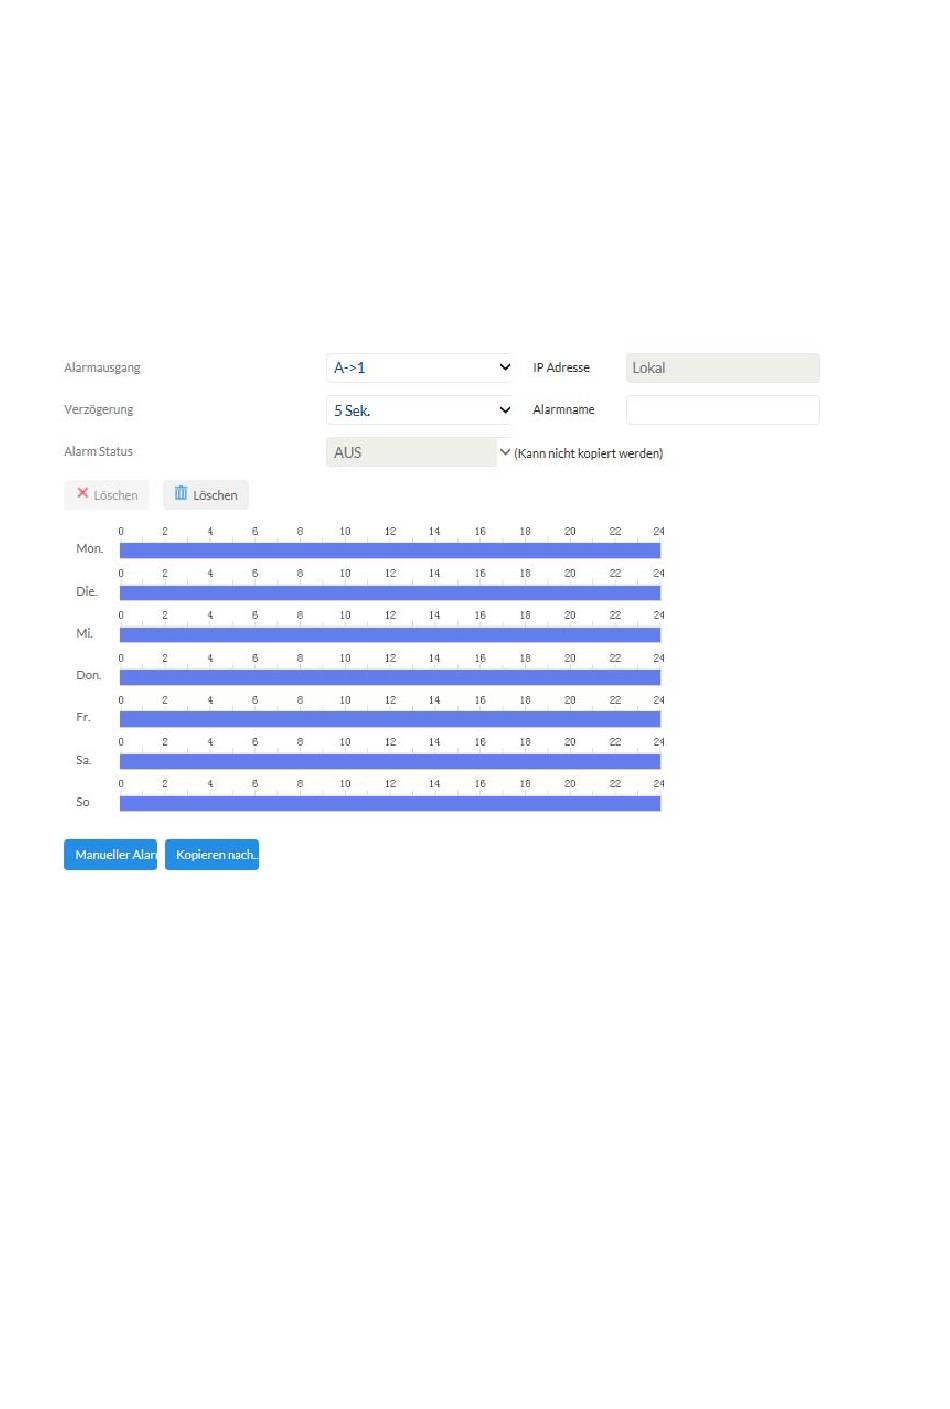
Task: Click the Friday (Fr.) schedule bar
Action: tap(390, 719)
